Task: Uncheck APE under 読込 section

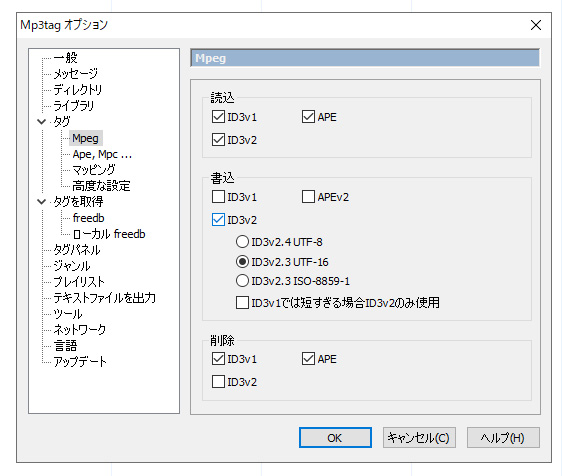Action: pyautogui.click(x=308, y=117)
